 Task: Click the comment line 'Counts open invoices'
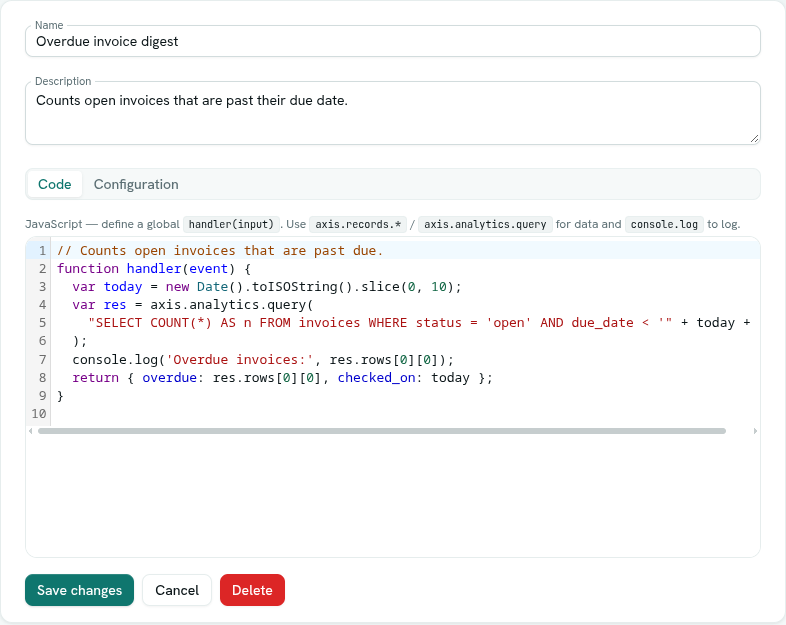coord(220,250)
